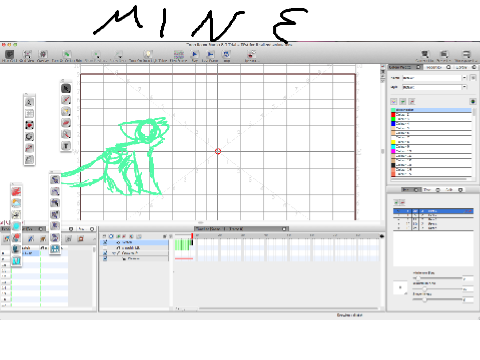Click the Timeline horizontal scrollbar
This screenshot has height=360, width=480.
tap(288, 308)
